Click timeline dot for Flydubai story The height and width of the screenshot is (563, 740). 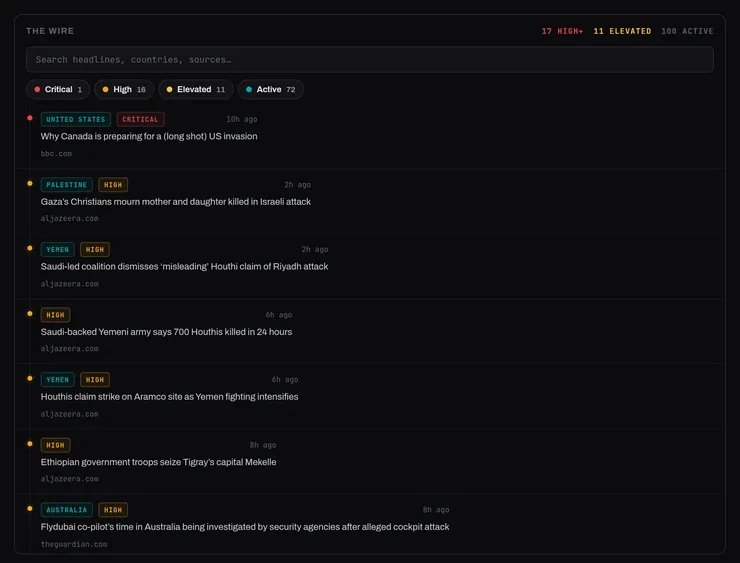point(30,508)
